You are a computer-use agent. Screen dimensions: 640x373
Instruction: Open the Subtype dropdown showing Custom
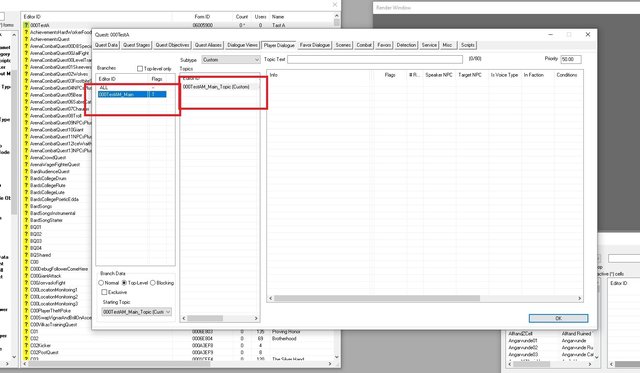231,60
